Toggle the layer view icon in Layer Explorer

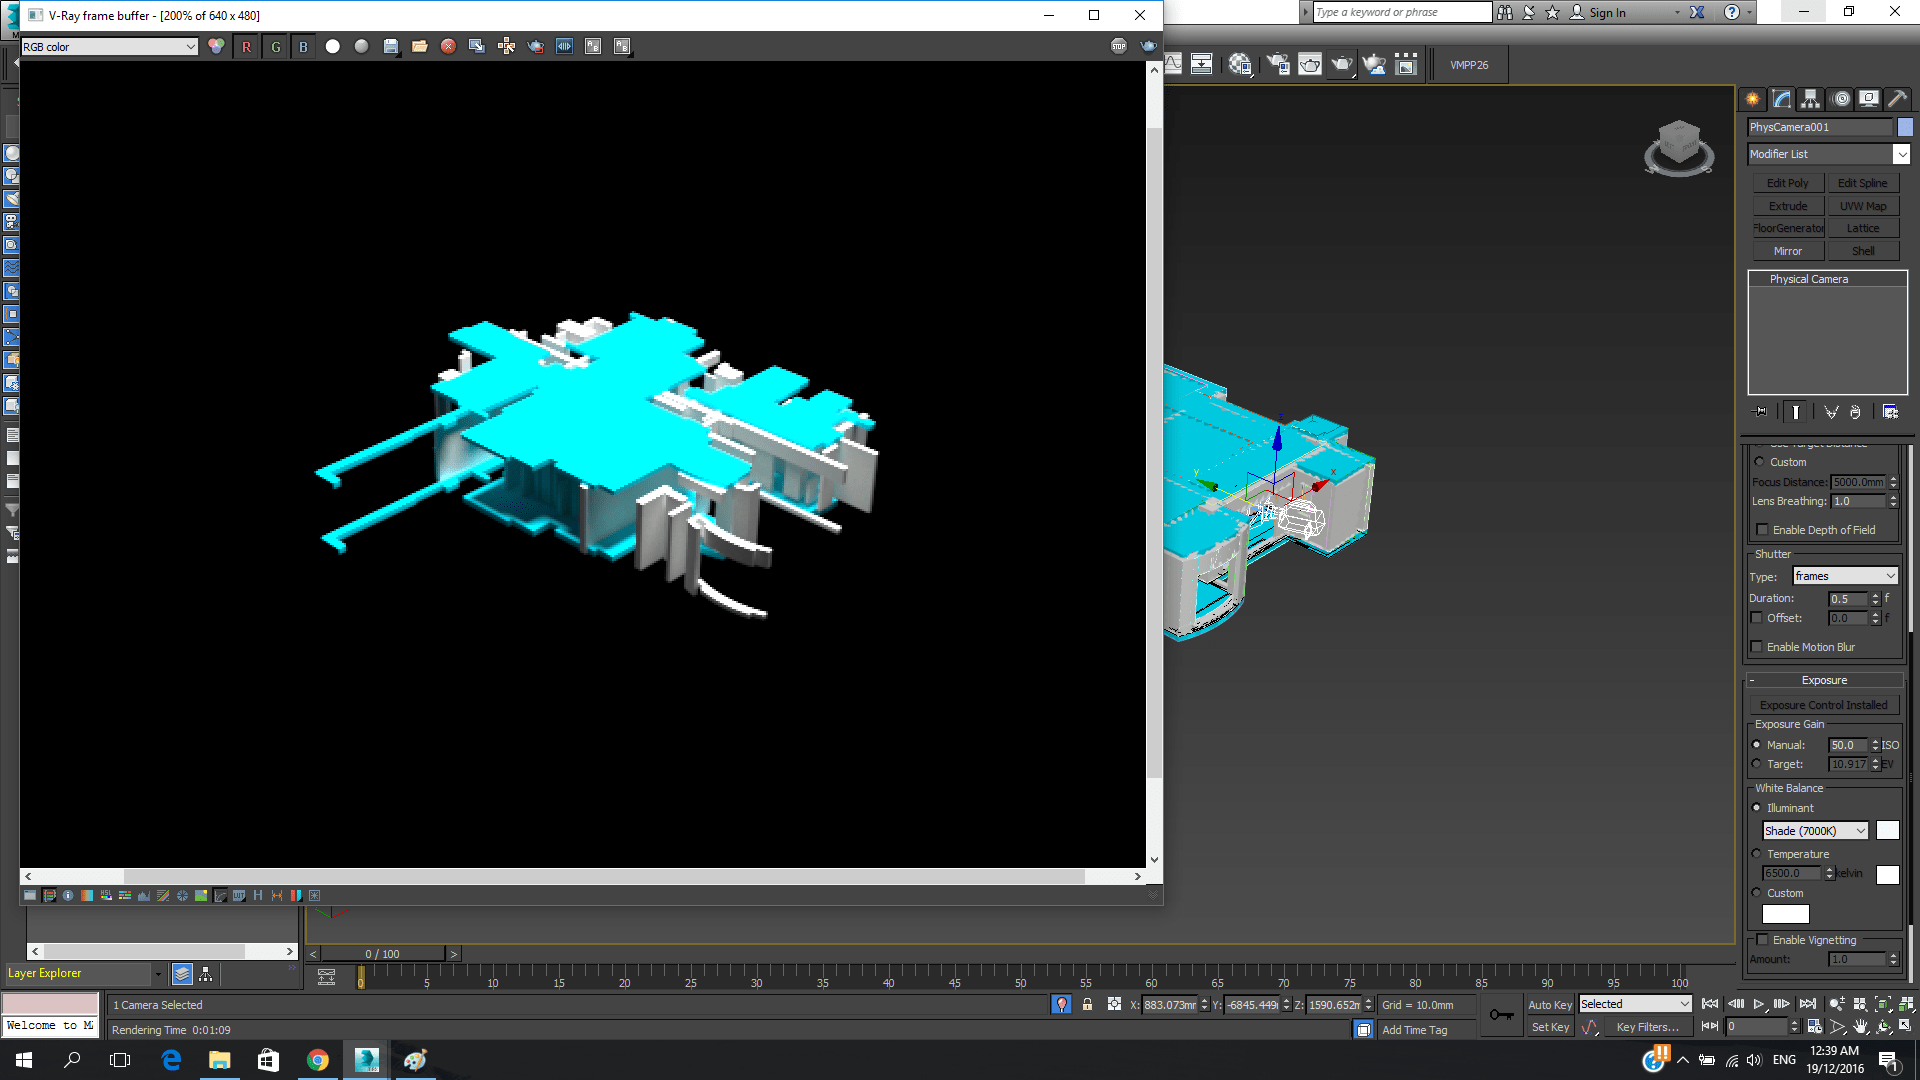pos(182,973)
